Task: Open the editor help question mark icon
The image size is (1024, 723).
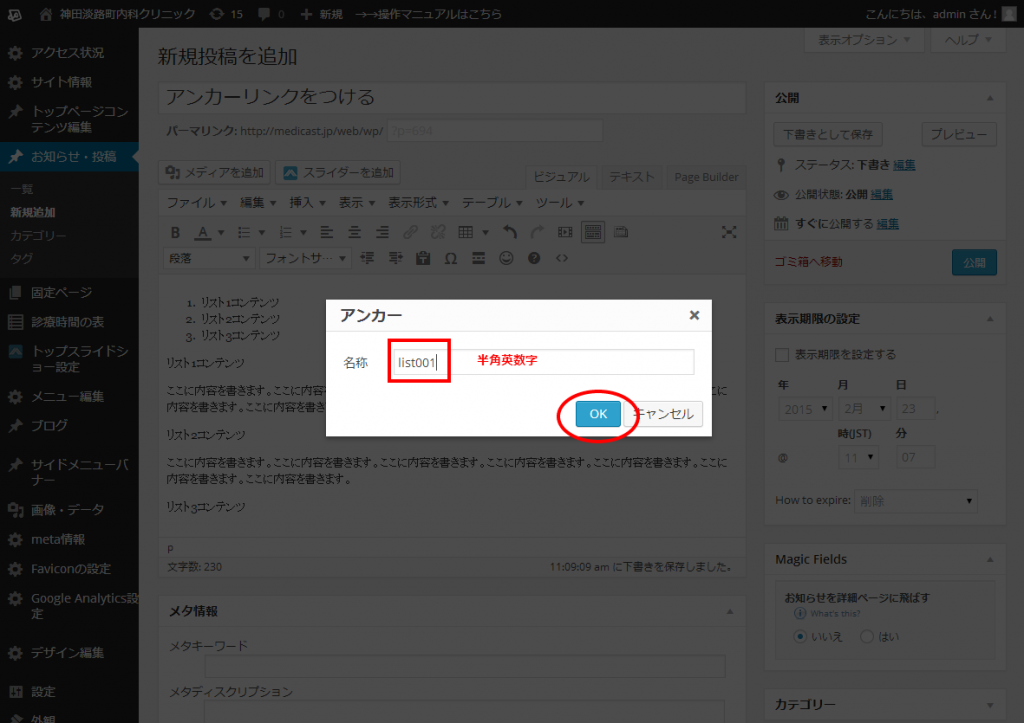Action: (534, 259)
